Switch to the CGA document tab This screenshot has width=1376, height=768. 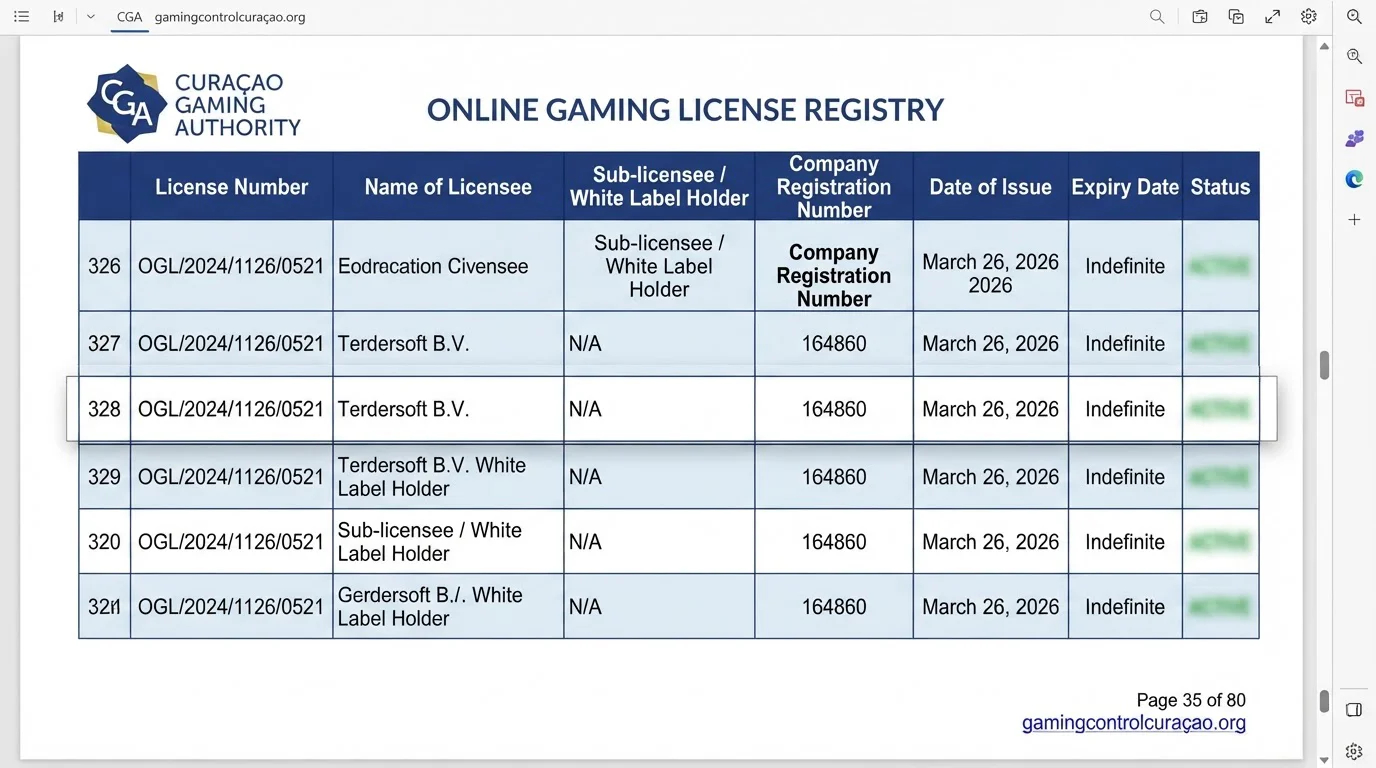point(129,17)
